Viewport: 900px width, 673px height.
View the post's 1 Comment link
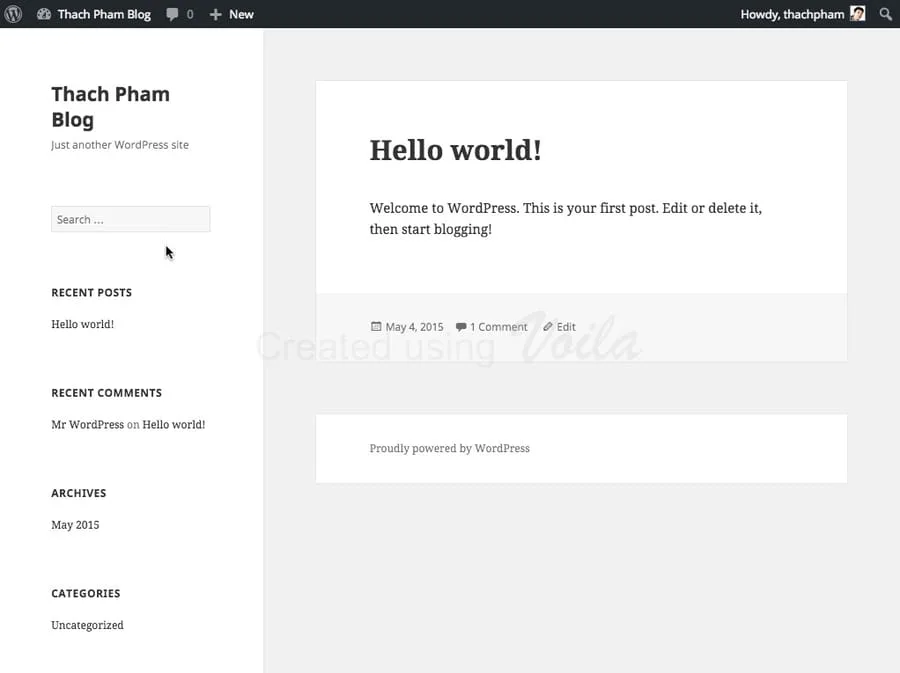(498, 326)
